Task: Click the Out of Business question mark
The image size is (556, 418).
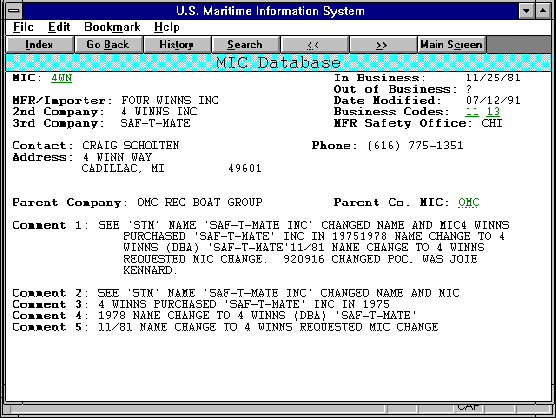Action: pos(469,89)
